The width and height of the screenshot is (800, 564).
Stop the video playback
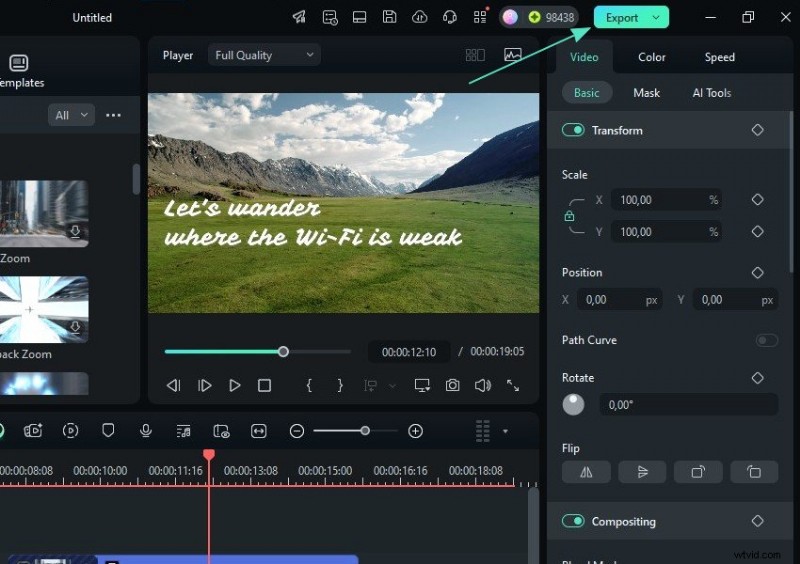[264, 385]
